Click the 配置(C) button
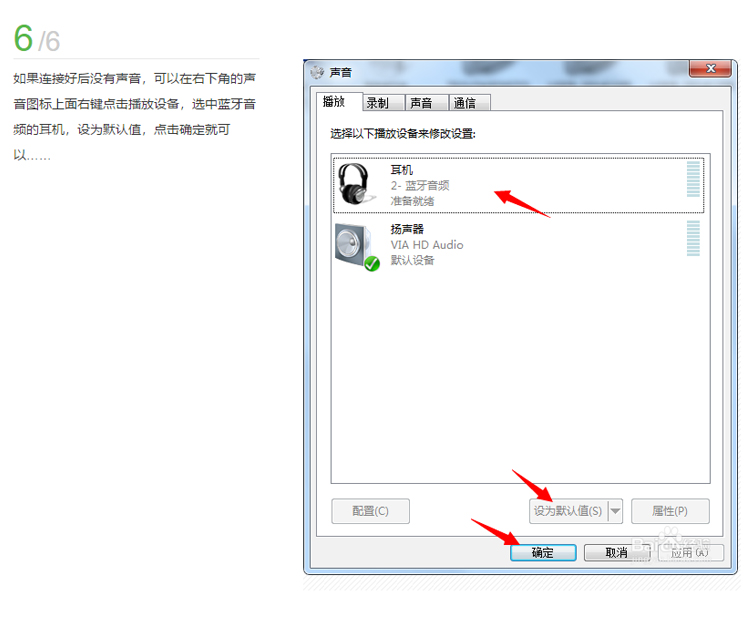This screenshot has width=750, height=637. 370,511
